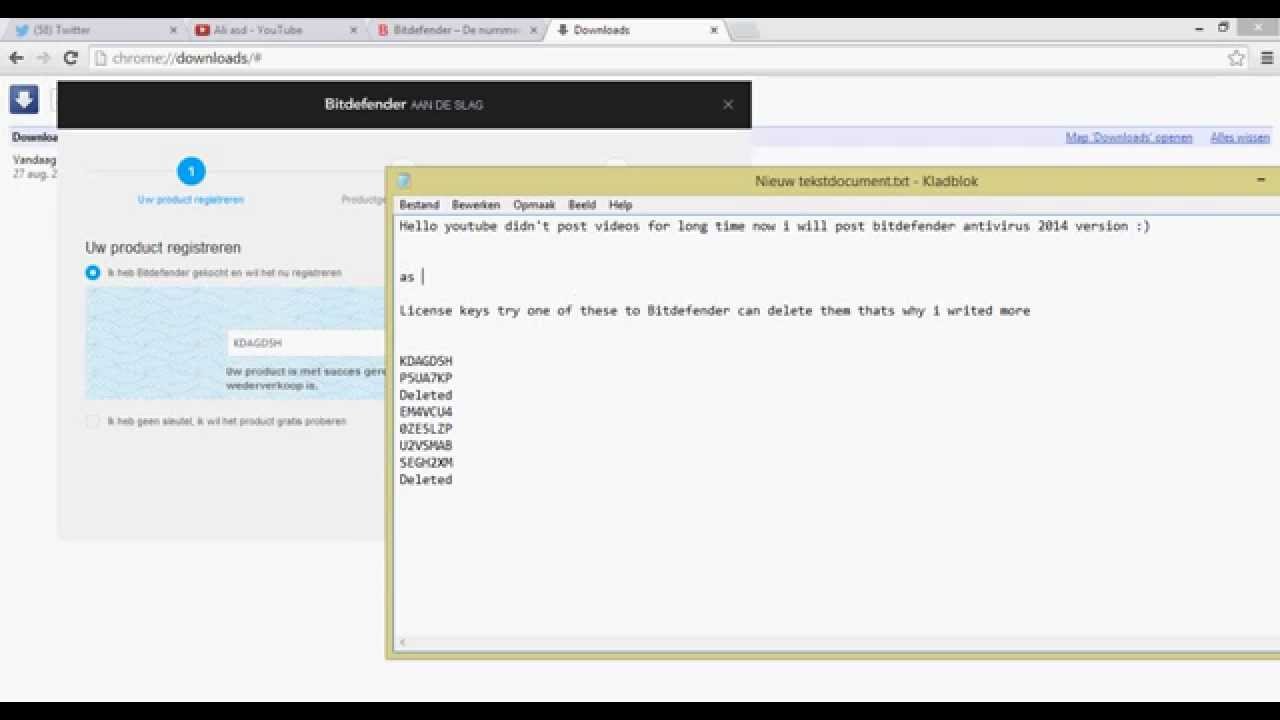The width and height of the screenshot is (1280, 720).
Task: Click step 1 circle in Bitdefender wizard
Action: [191, 172]
